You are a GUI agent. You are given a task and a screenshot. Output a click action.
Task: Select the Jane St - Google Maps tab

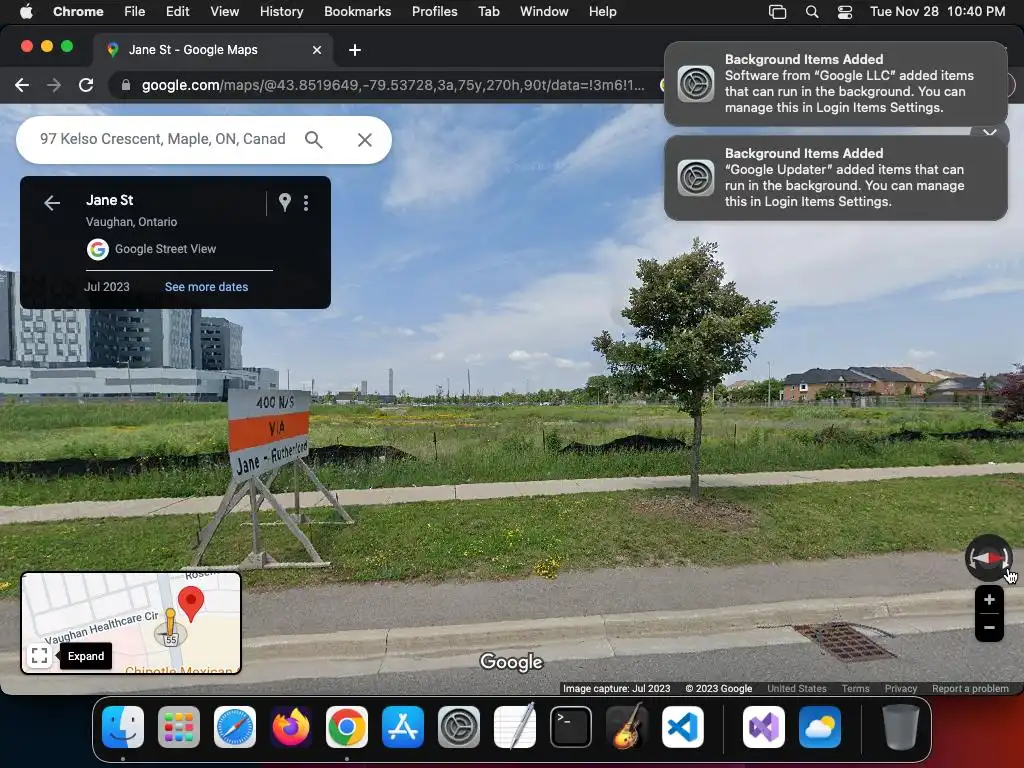(213, 50)
